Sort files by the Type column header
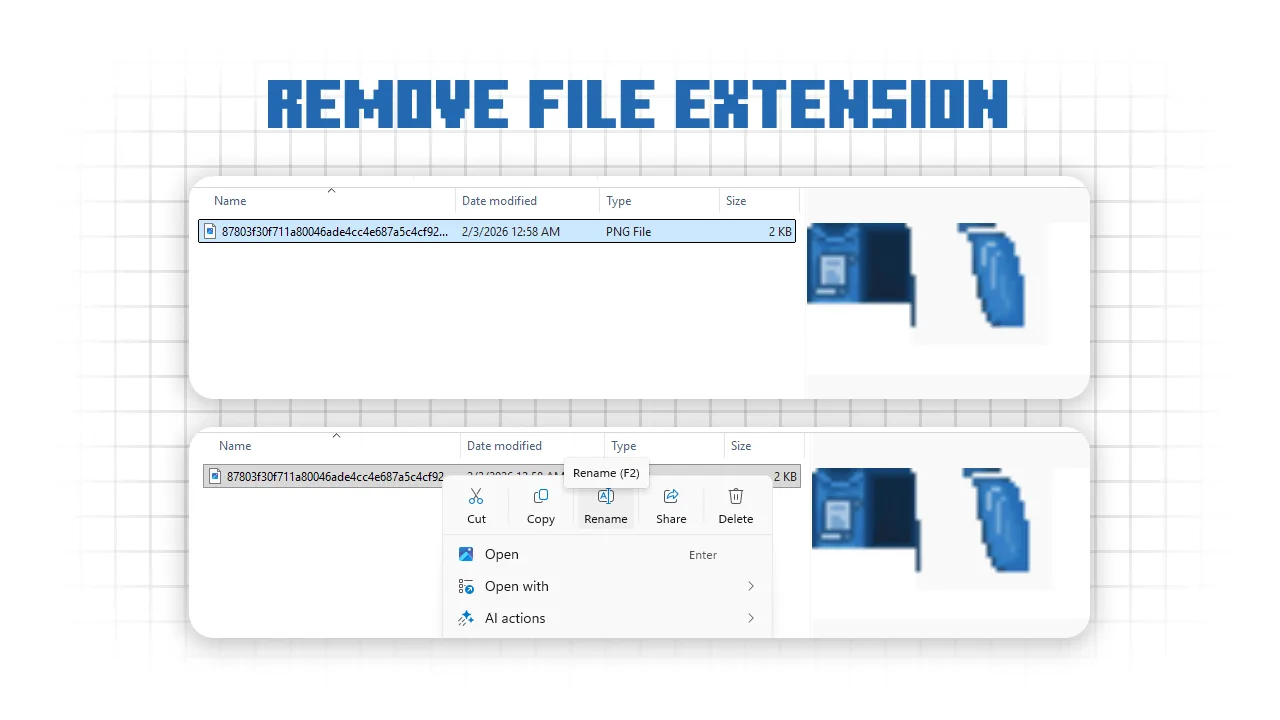The width and height of the screenshot is (1280, 720). pos(618,200)
